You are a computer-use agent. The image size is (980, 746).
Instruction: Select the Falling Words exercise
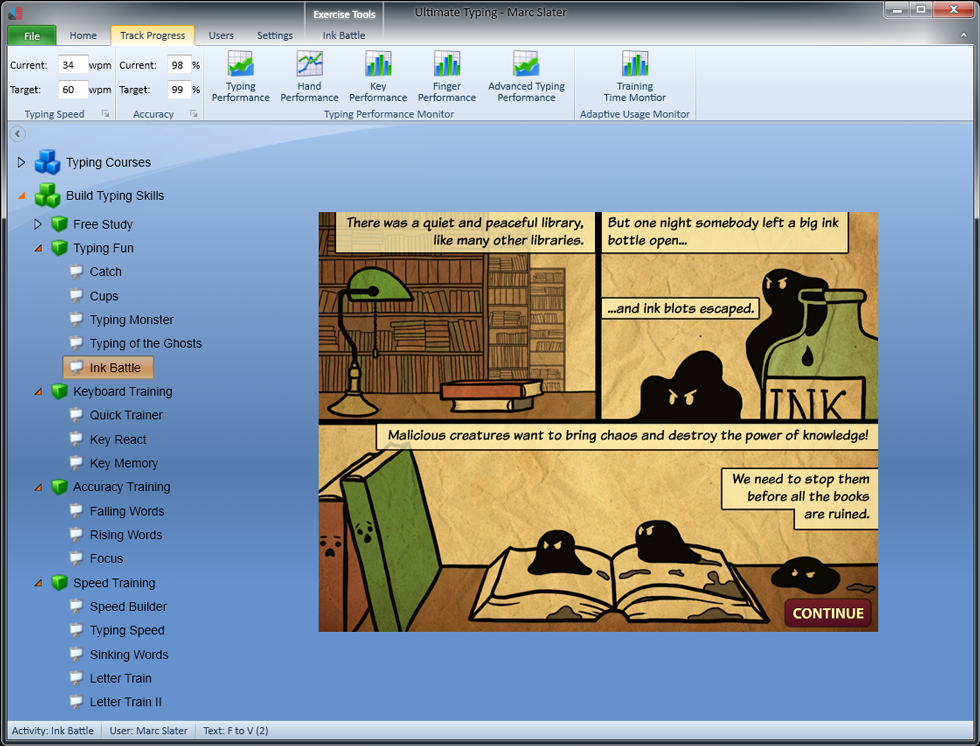click(126, 511)
